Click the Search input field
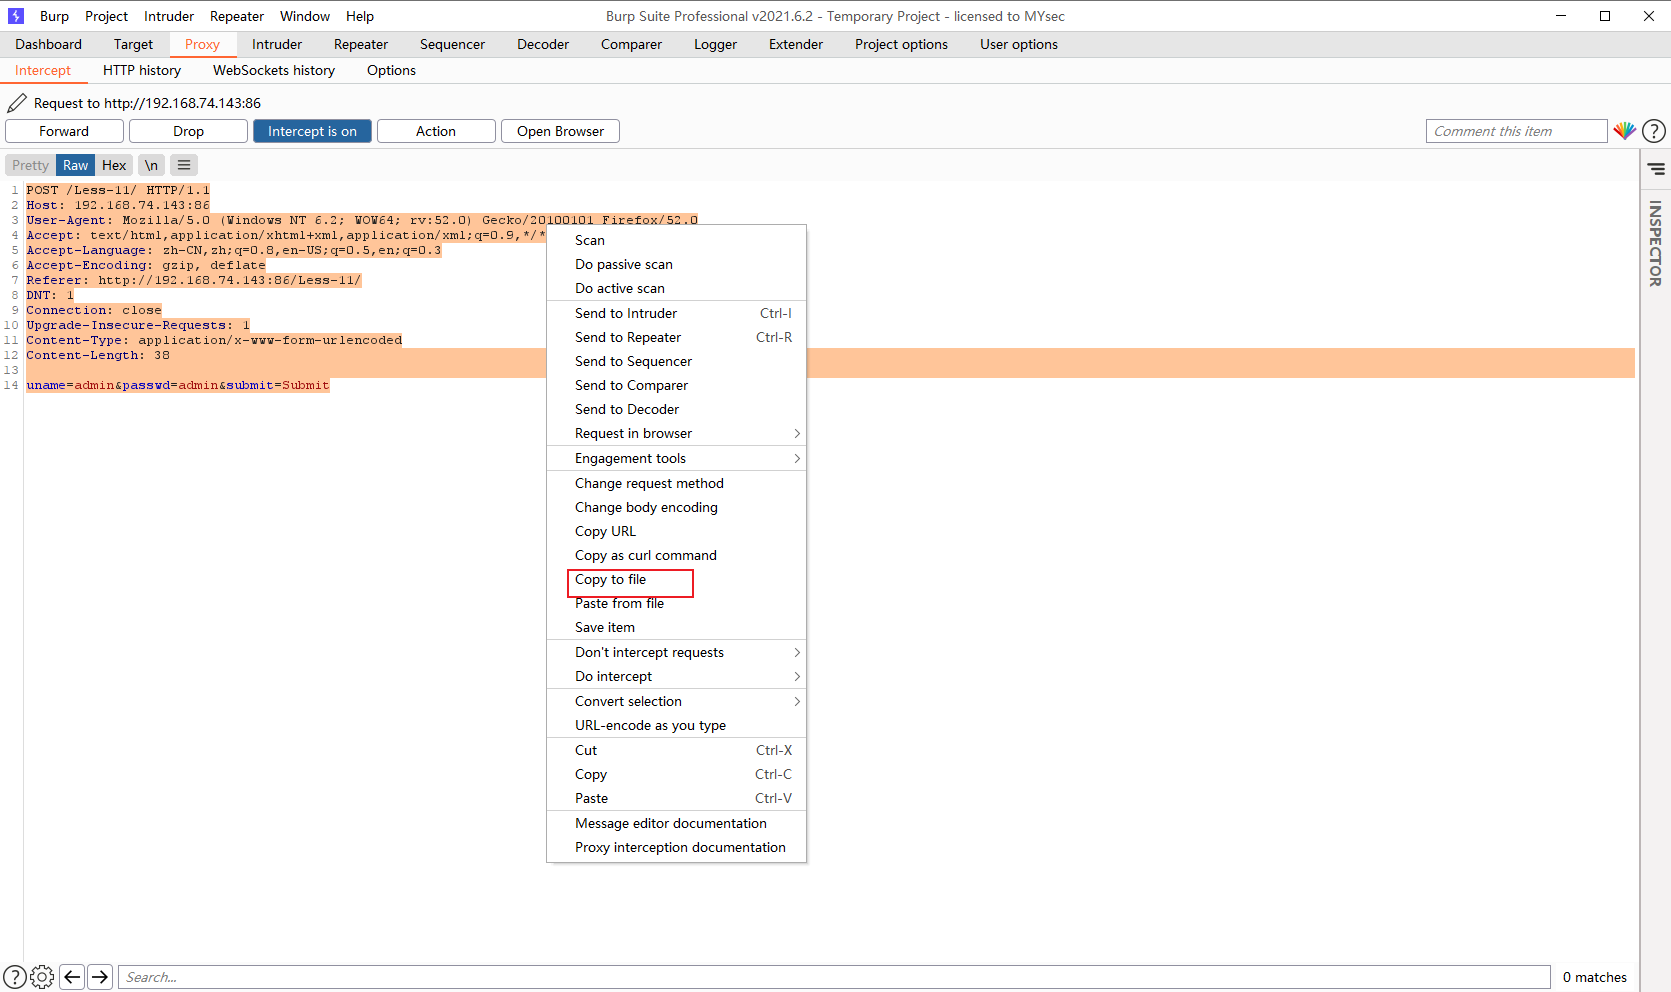This screenshot has height=992, width=1671. (x=834, y=977)
